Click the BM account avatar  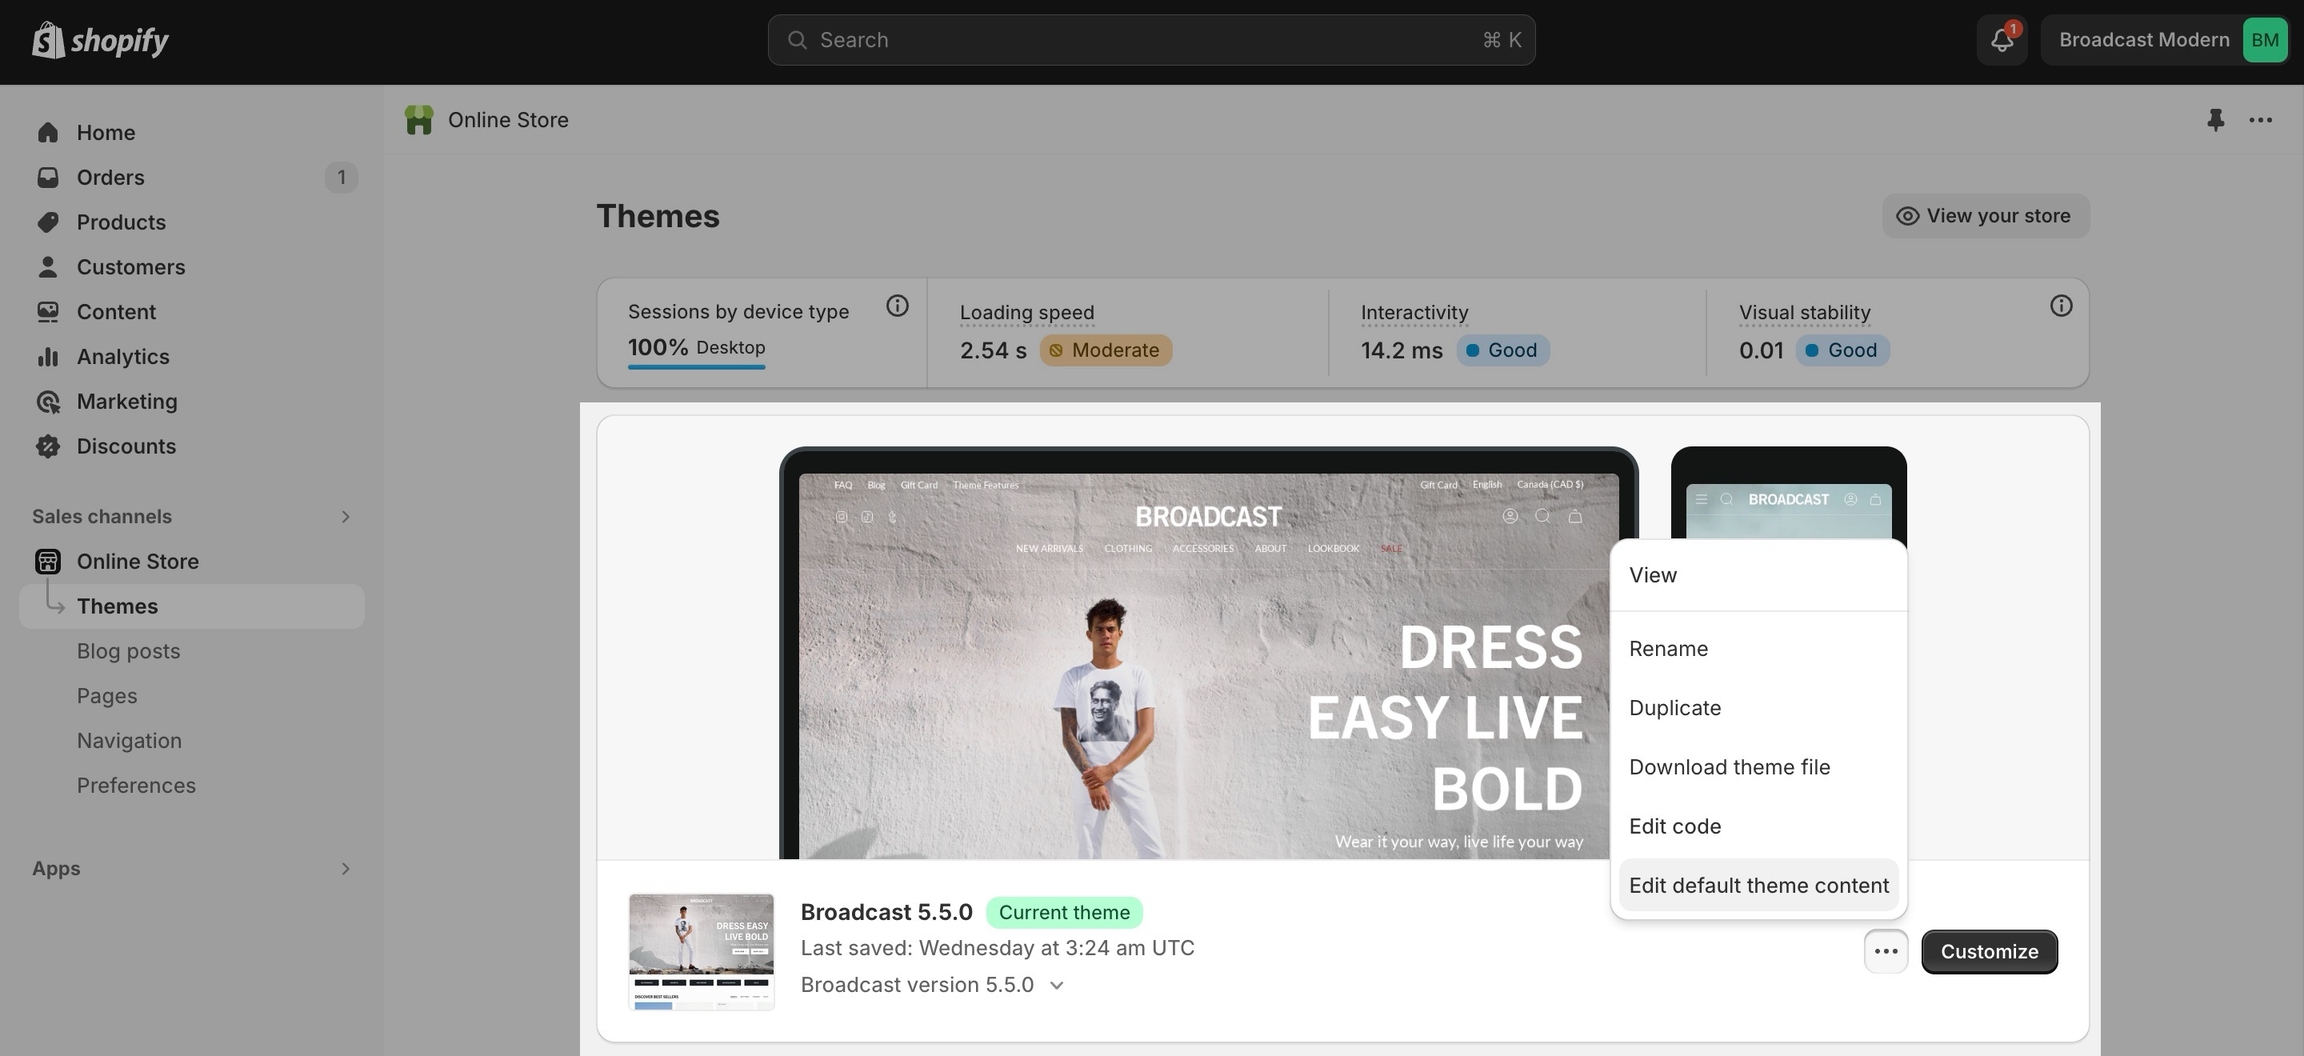click(x=2264, y=40)
